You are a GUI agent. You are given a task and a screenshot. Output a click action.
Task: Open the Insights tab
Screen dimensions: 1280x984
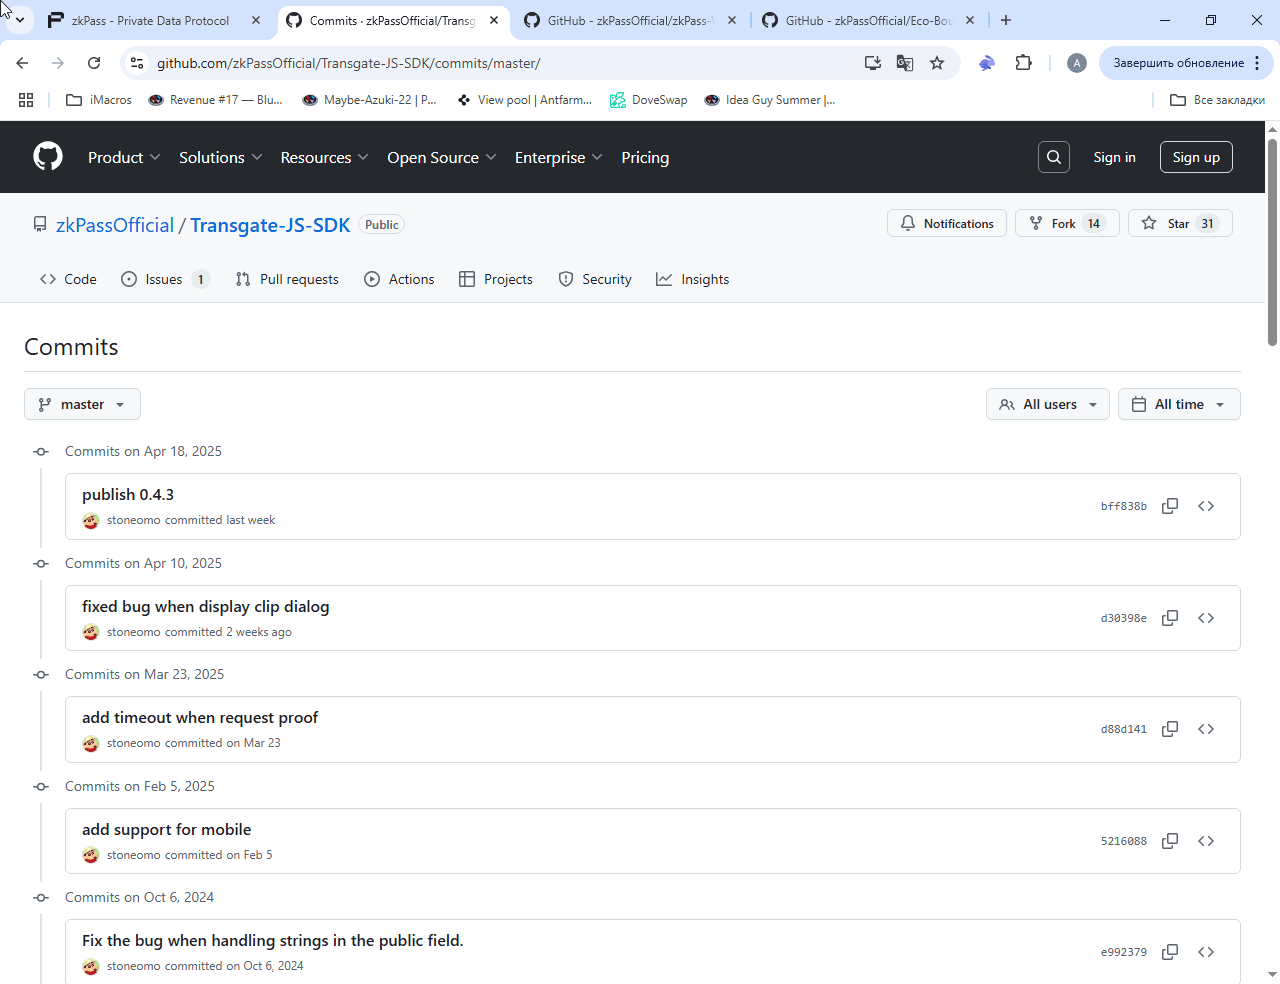(692, 279)
